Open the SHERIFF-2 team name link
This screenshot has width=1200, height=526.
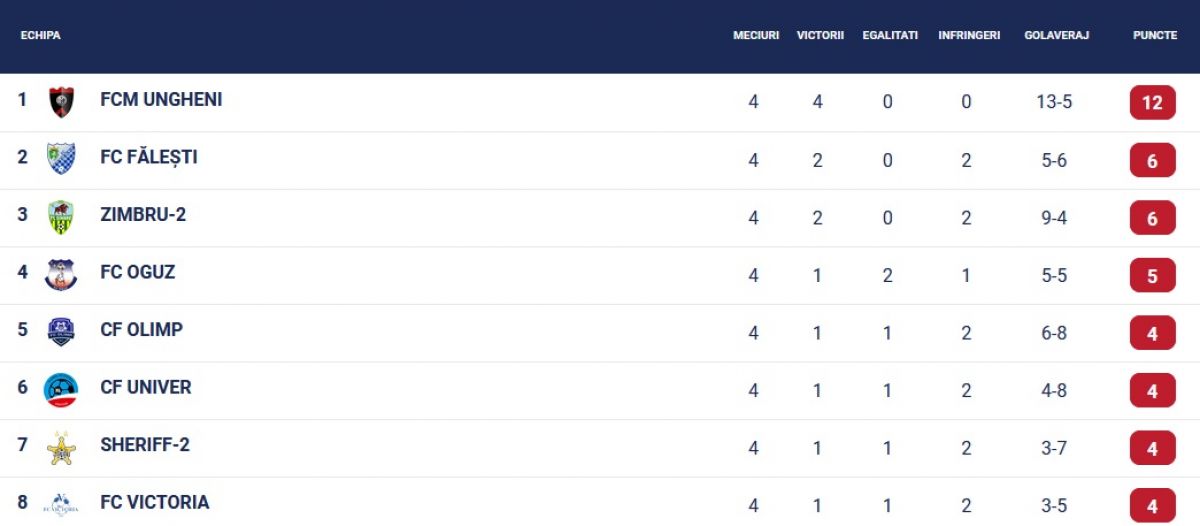(145, 445)
